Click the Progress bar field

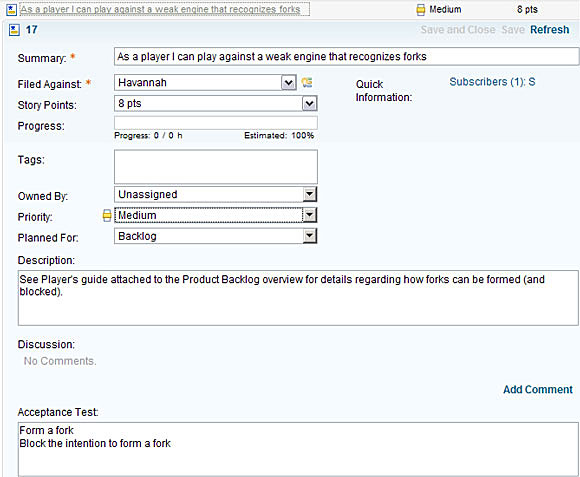(x=216, y=123)
